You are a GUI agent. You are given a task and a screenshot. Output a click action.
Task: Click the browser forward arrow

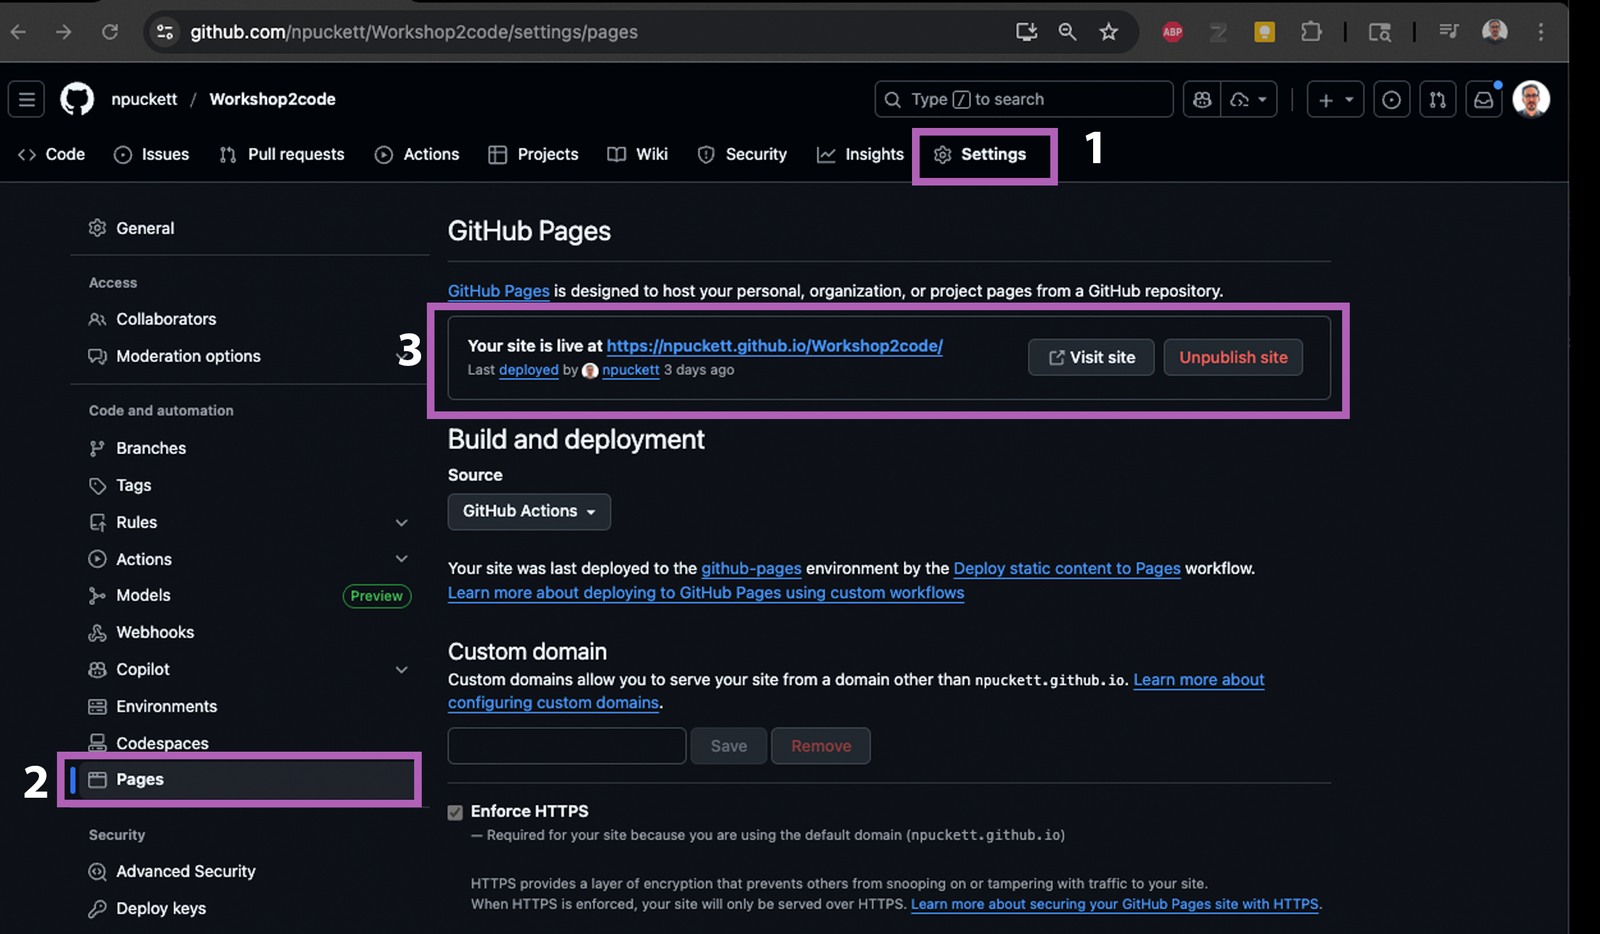coord(64,32)
